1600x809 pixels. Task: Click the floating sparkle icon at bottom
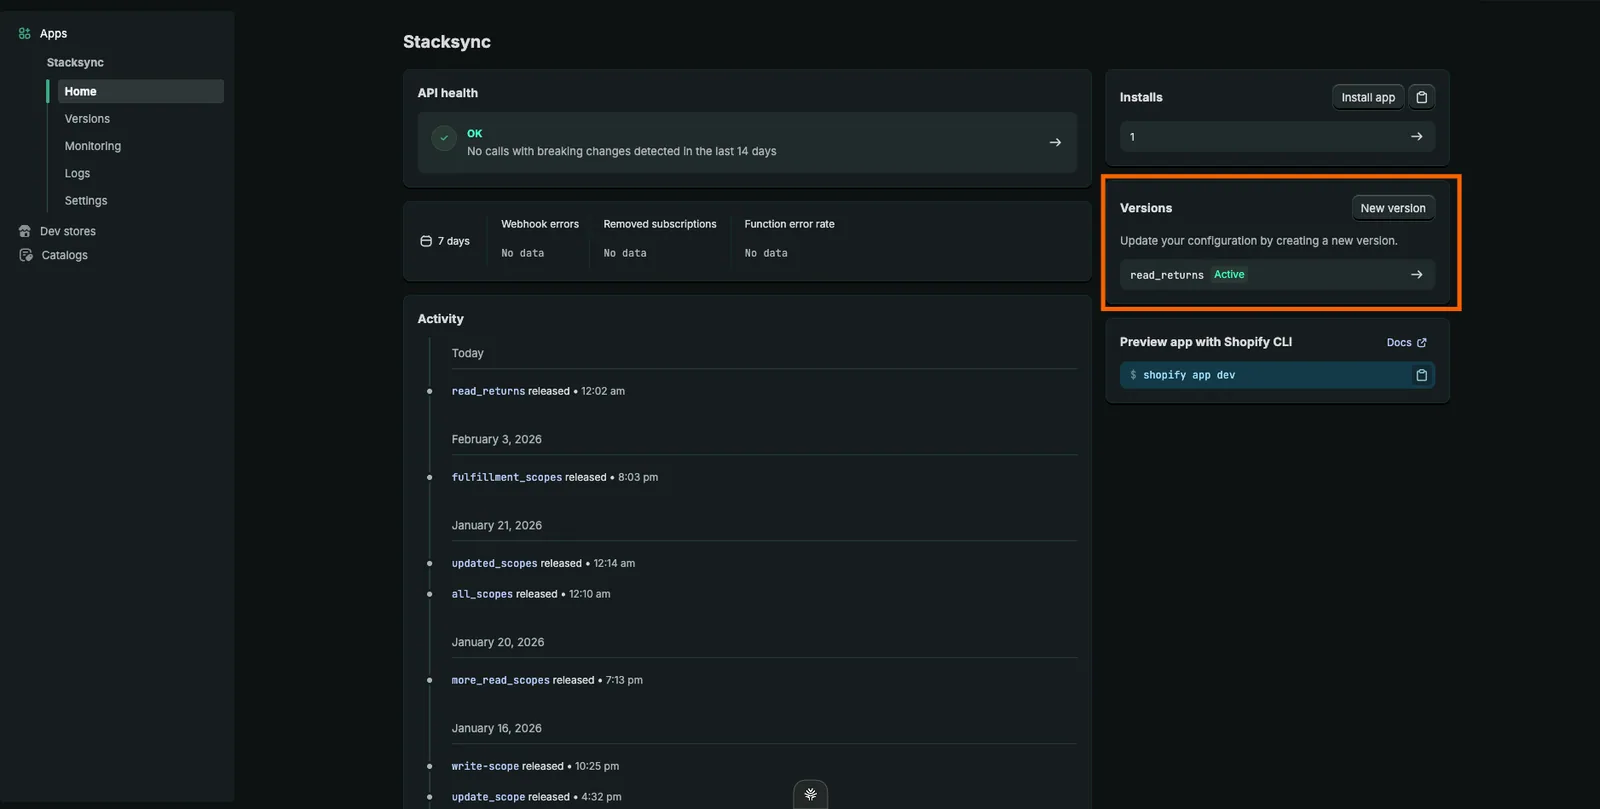pyautogui.click(x=810, y=794)
